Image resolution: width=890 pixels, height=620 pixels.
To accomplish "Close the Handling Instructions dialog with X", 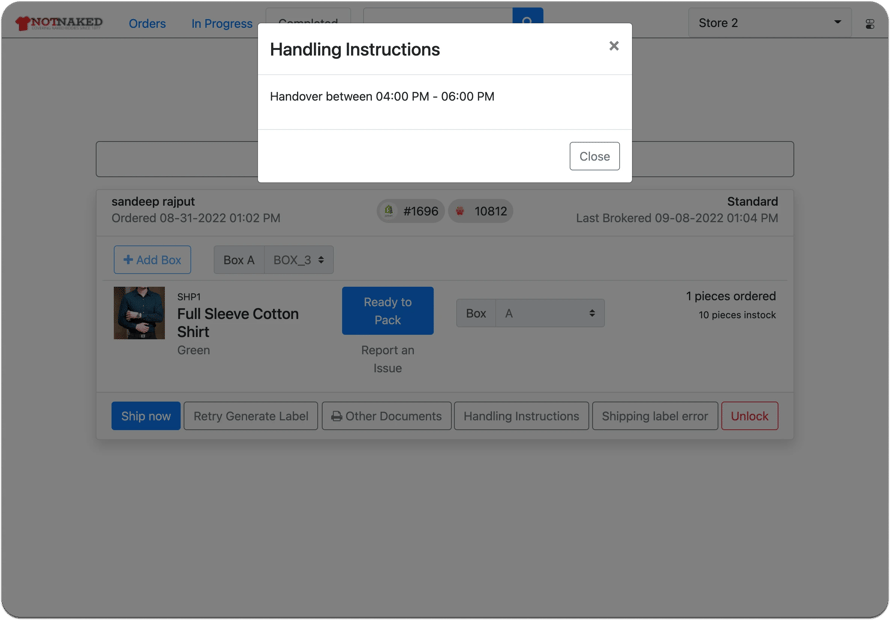I will pos(614,46).
